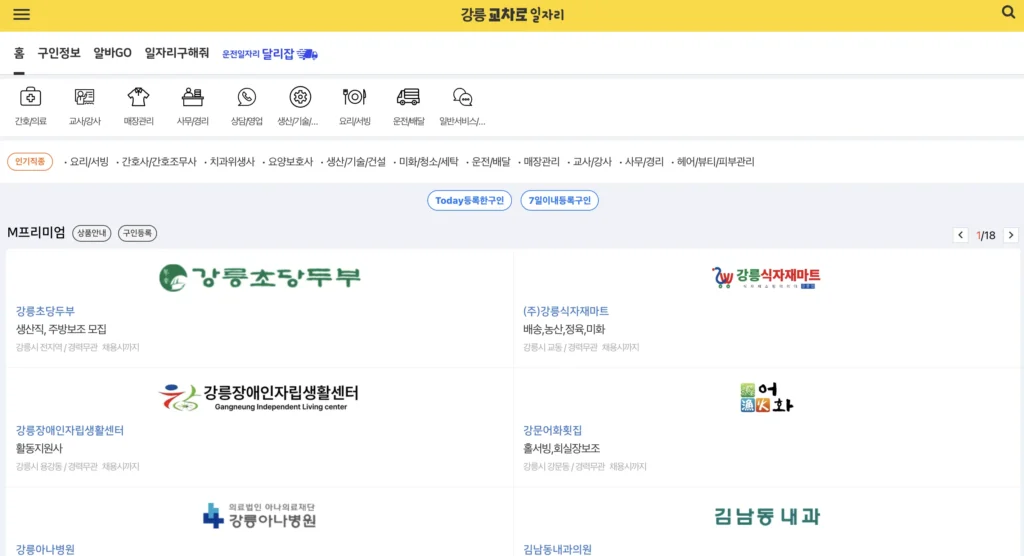Open the 달리잡 driving jobs banner

(270, 54)
